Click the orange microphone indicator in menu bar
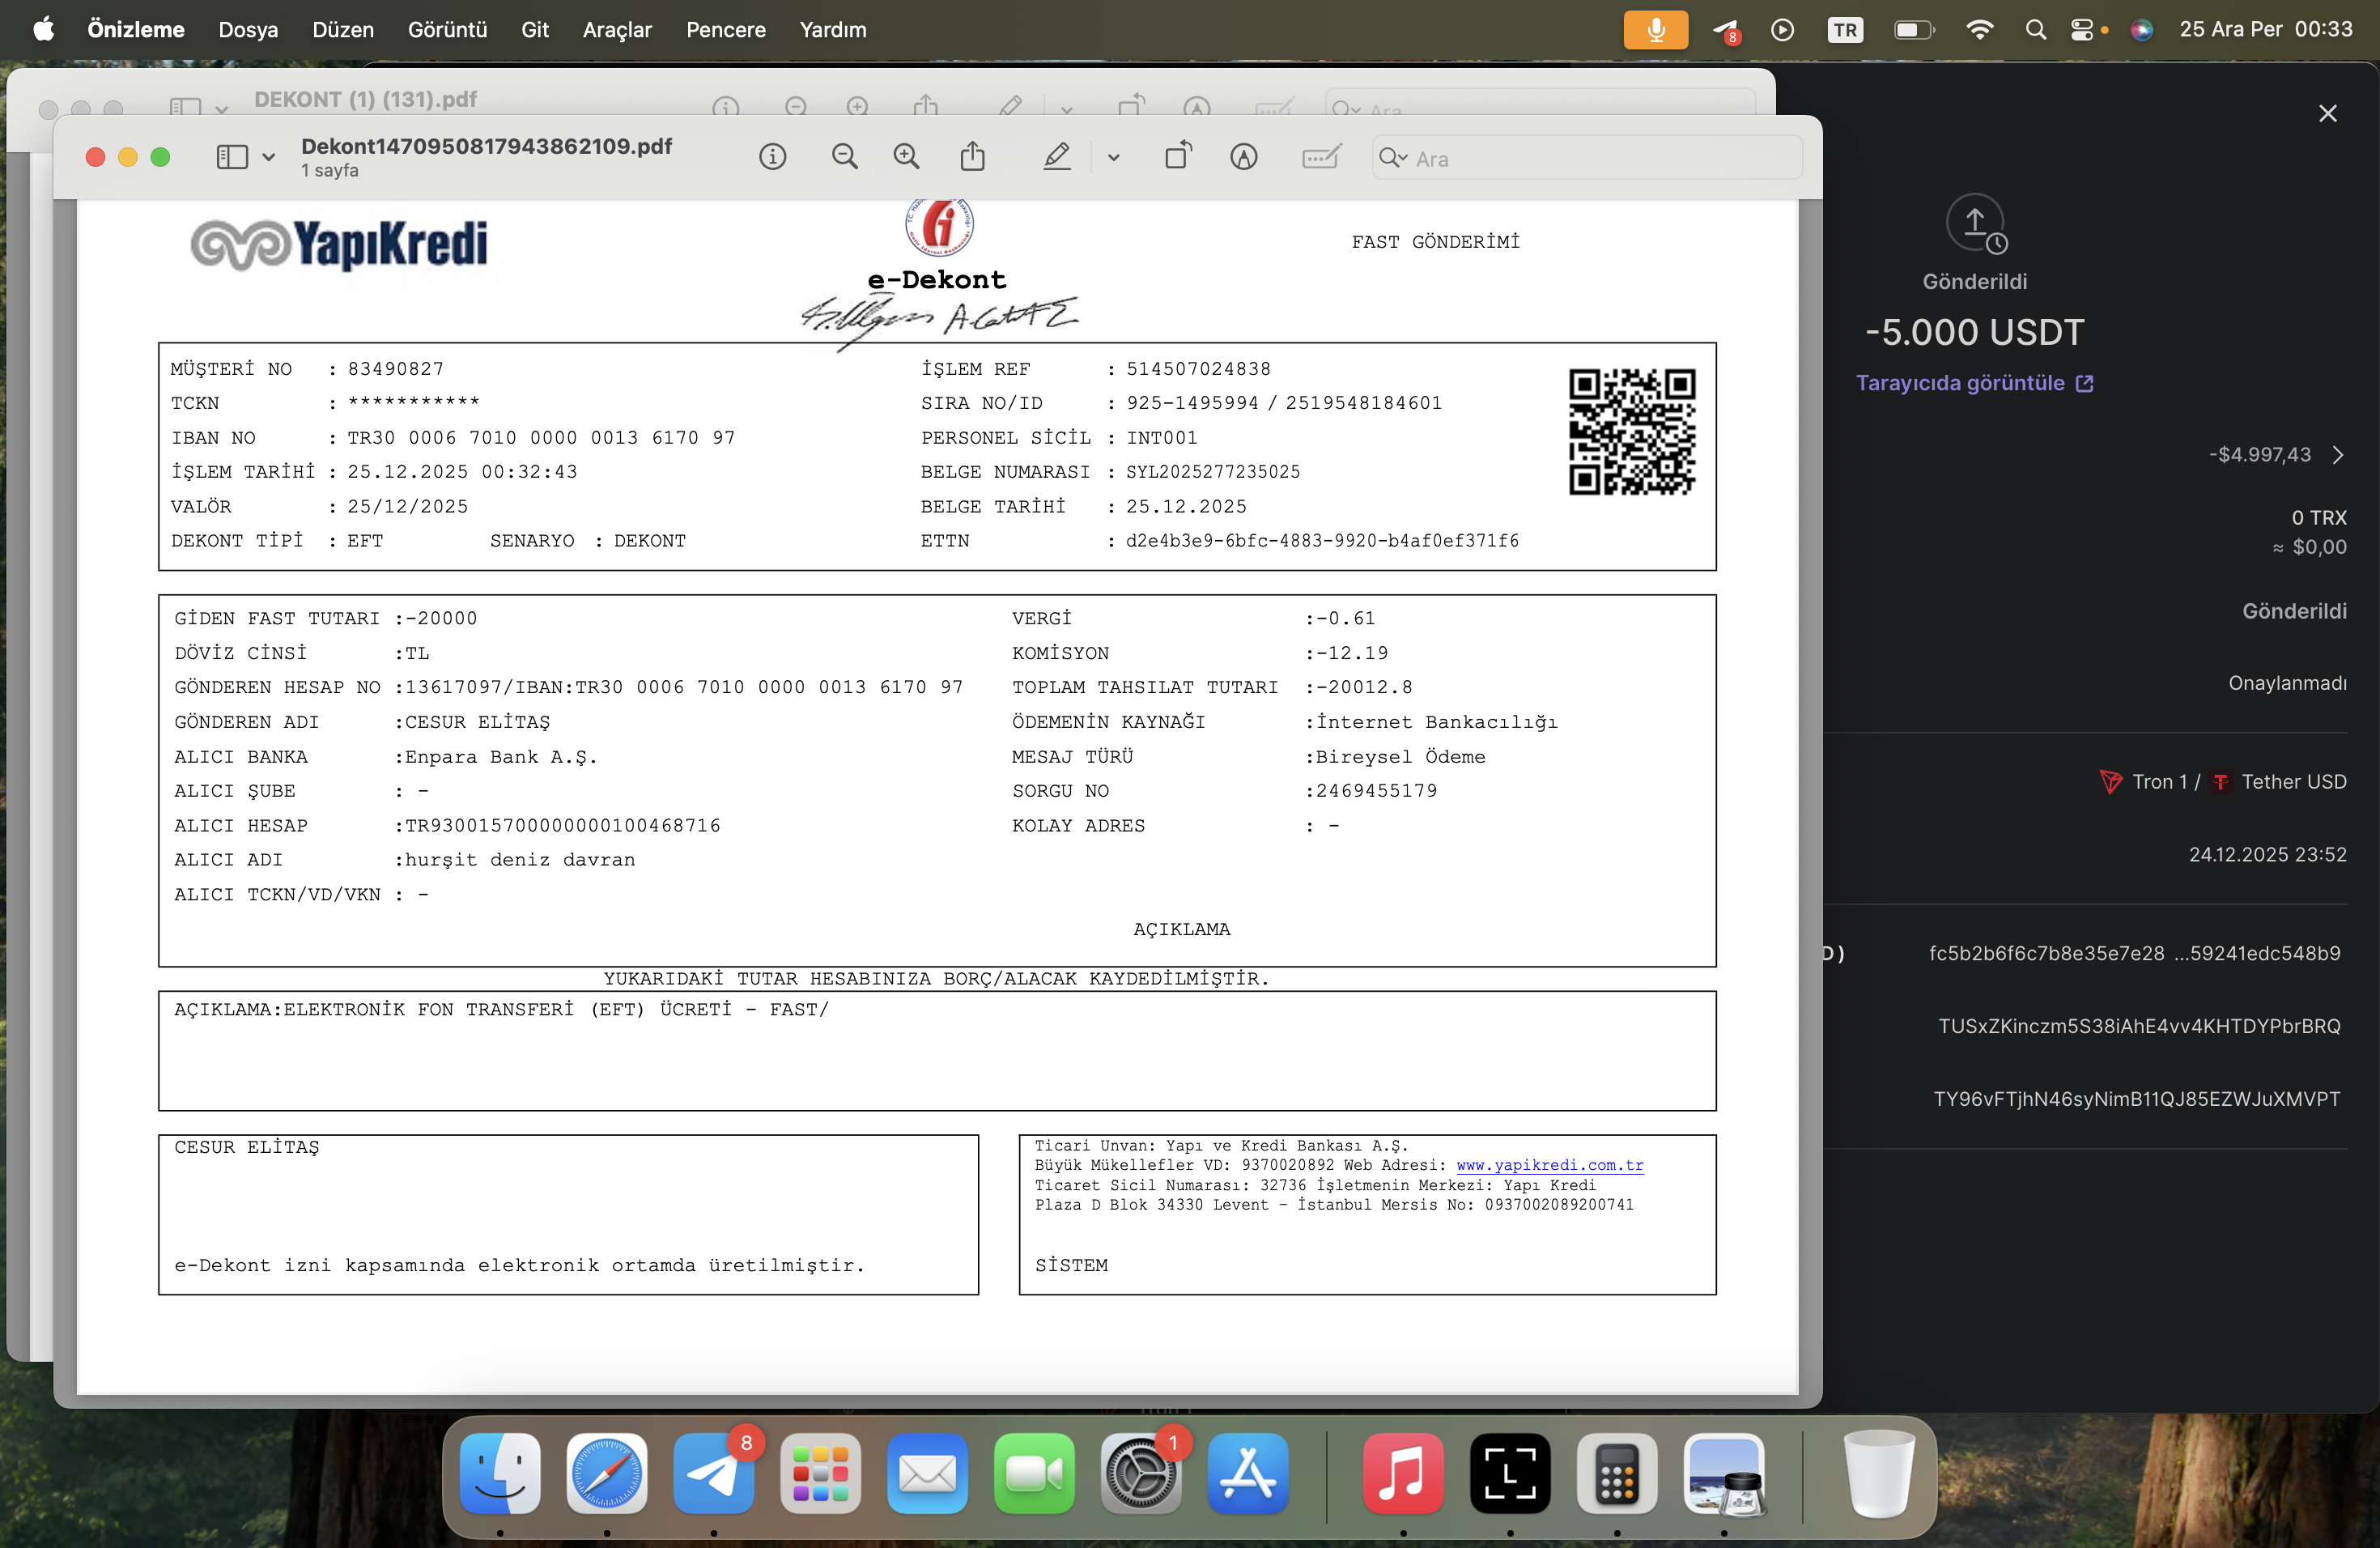Image resolution: width=2380 pixels, height=1548 pixels. tap(1655, 30)
